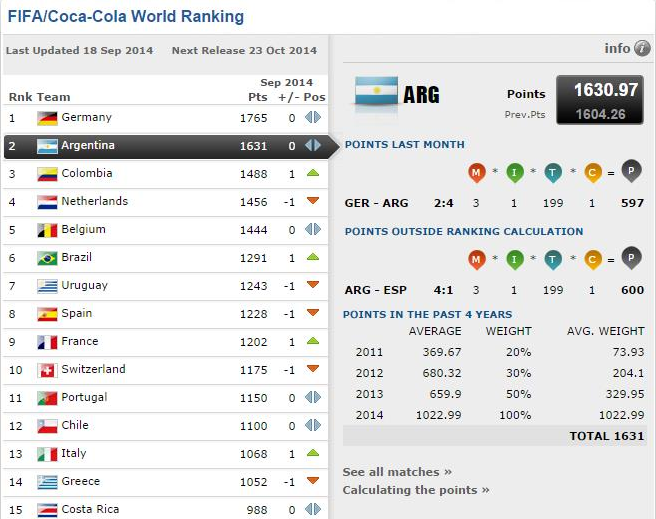Screen dimensions: 656x519
Task: Click Greece's down-arrow position indicator
Action: click(313, 481)
